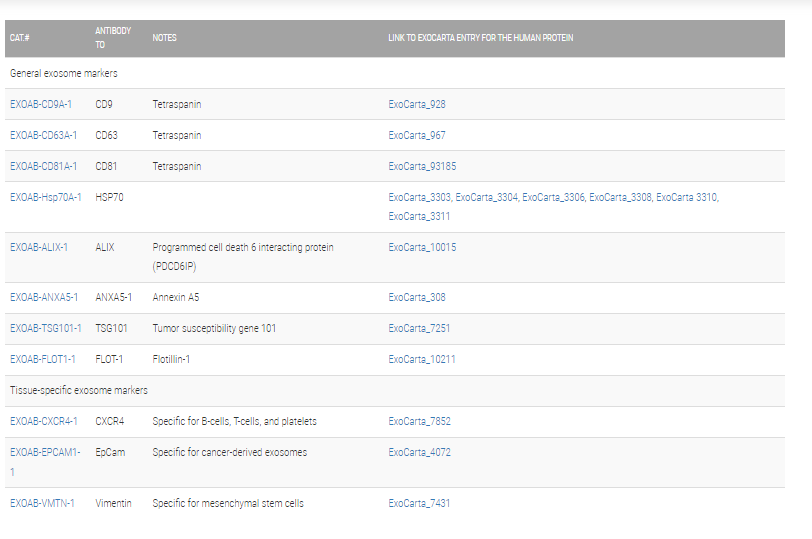
Task: Open the ExoCarta_93185 entry
Action: coord(422,166)
